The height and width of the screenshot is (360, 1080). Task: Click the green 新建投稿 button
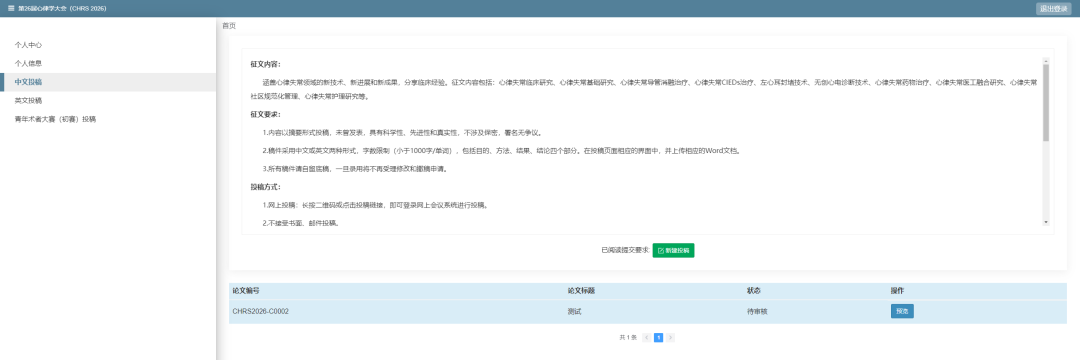673,251
